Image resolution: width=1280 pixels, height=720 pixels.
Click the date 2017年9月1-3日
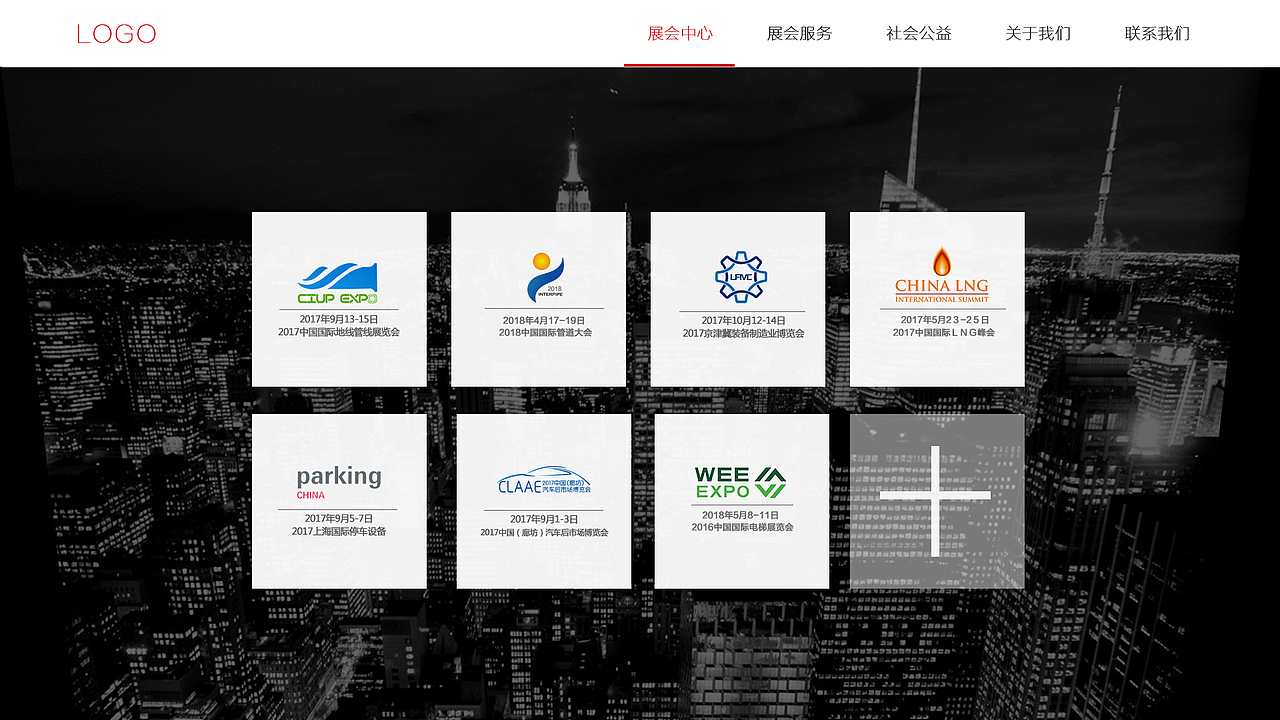[544, 520]
